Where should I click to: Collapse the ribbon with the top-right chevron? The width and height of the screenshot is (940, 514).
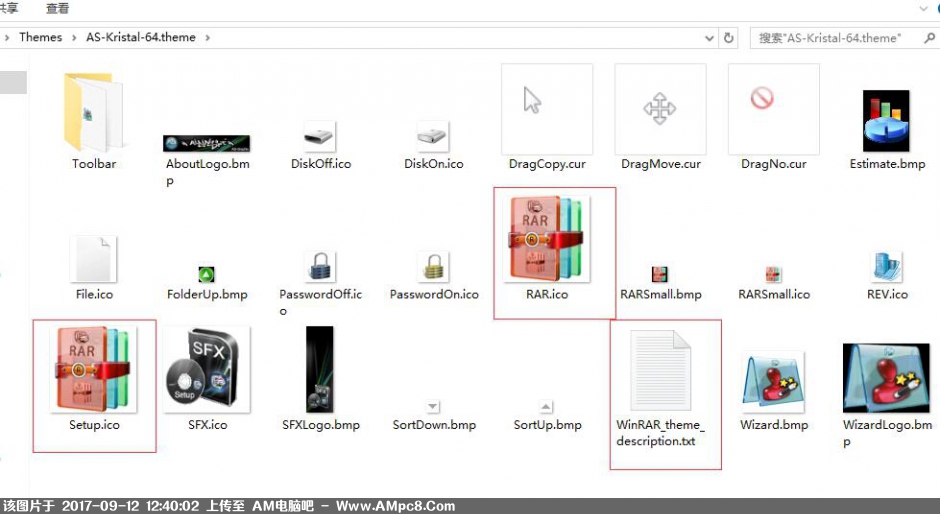click(924, 8)
